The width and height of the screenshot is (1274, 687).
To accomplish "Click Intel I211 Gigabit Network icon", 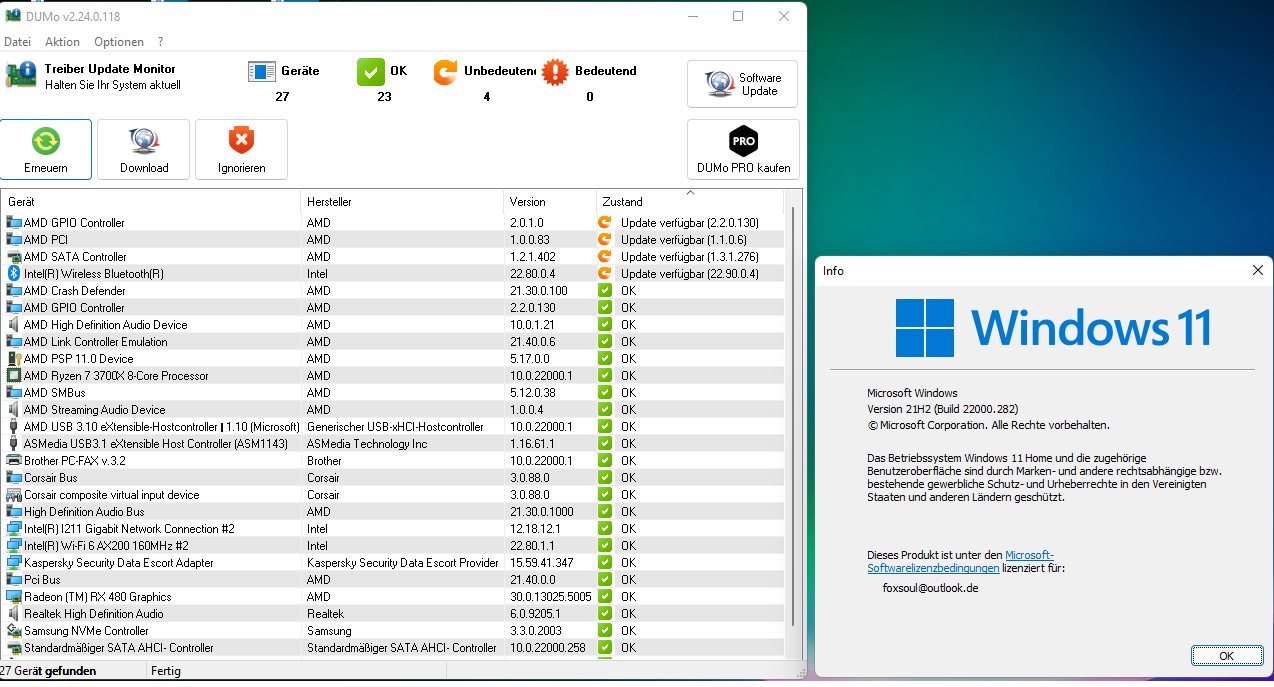I will (14, 529).
